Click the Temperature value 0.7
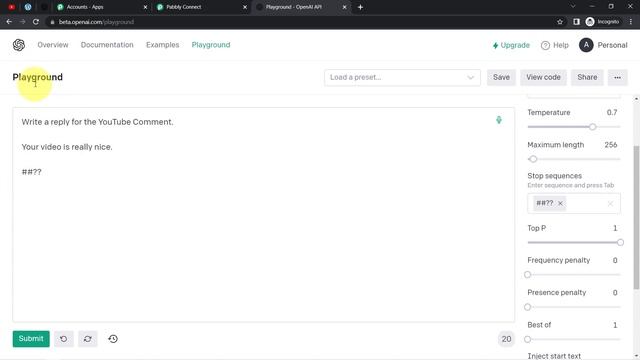This screenshot has width=640, height=360. (612, 113)
